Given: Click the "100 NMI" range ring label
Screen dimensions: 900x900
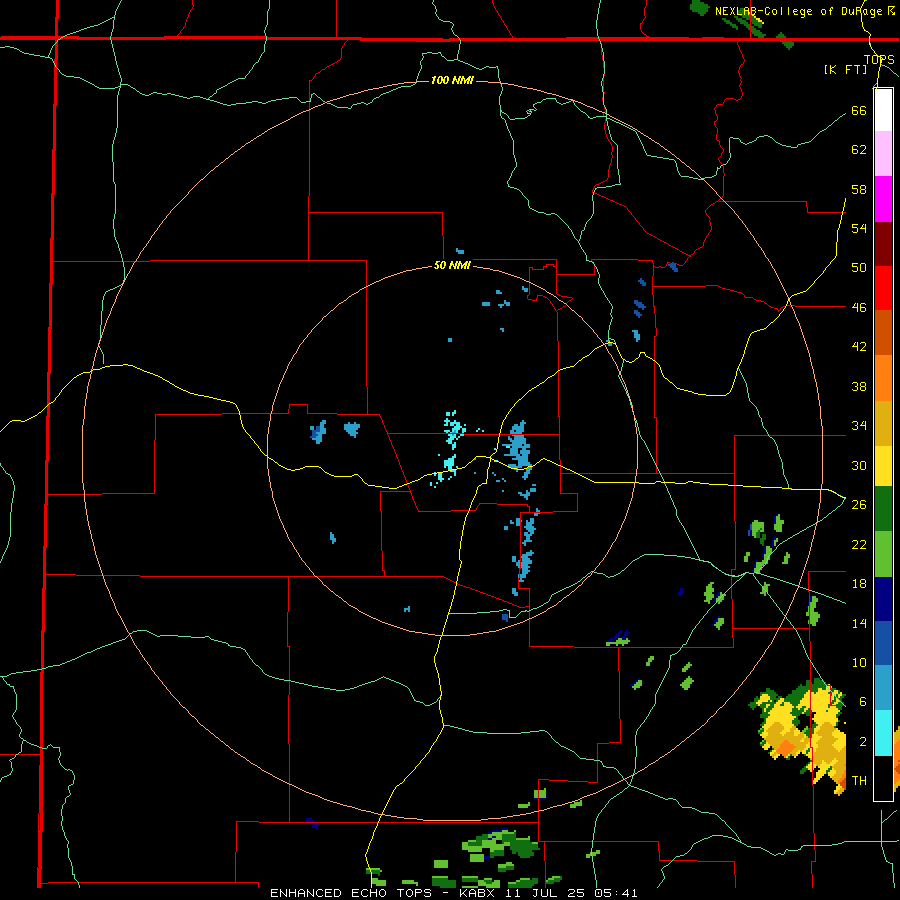Looking at the screenshot, I should (x=452, y=80).
